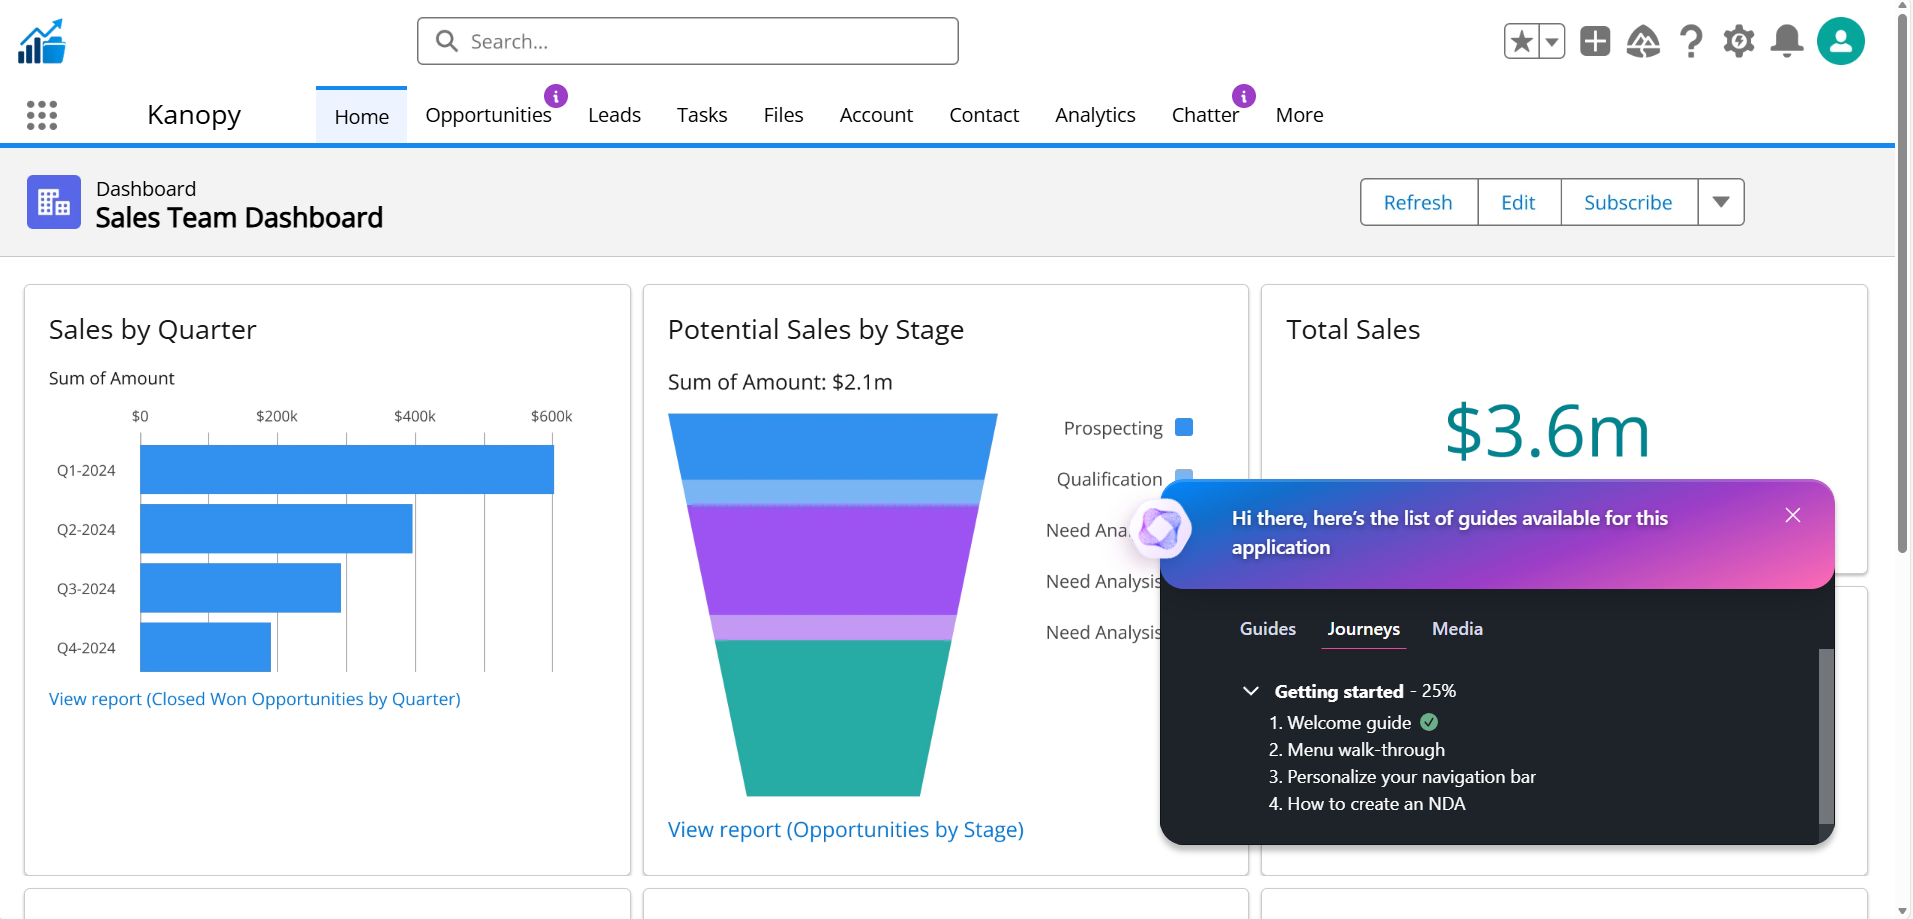1913x919 pixels.
Task: Collapse the Getting started journey section
Action: (x=1251, y=691)
